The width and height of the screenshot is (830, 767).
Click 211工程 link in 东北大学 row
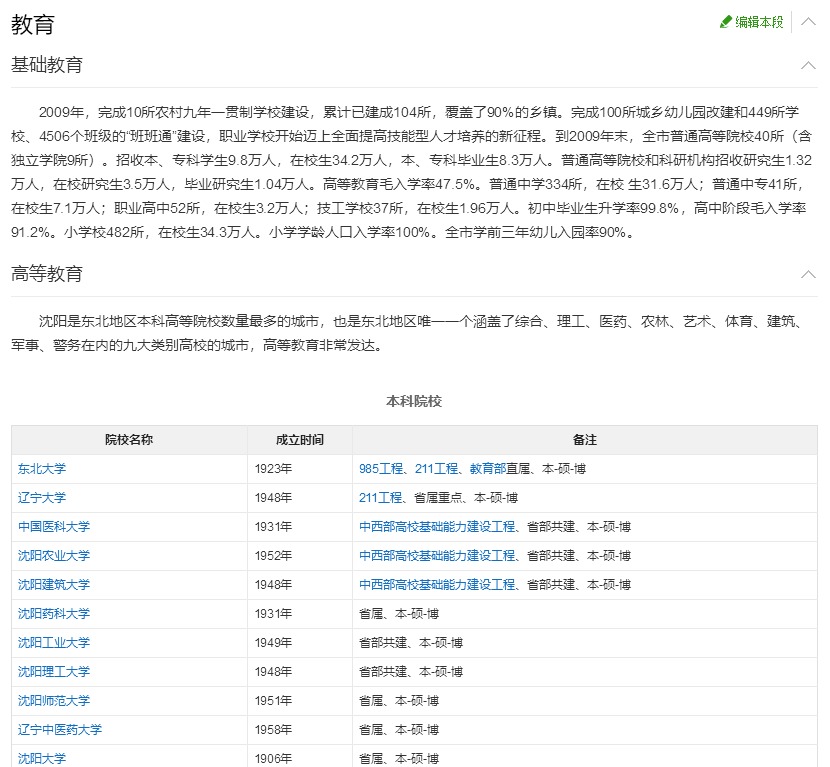click(437, 468)
